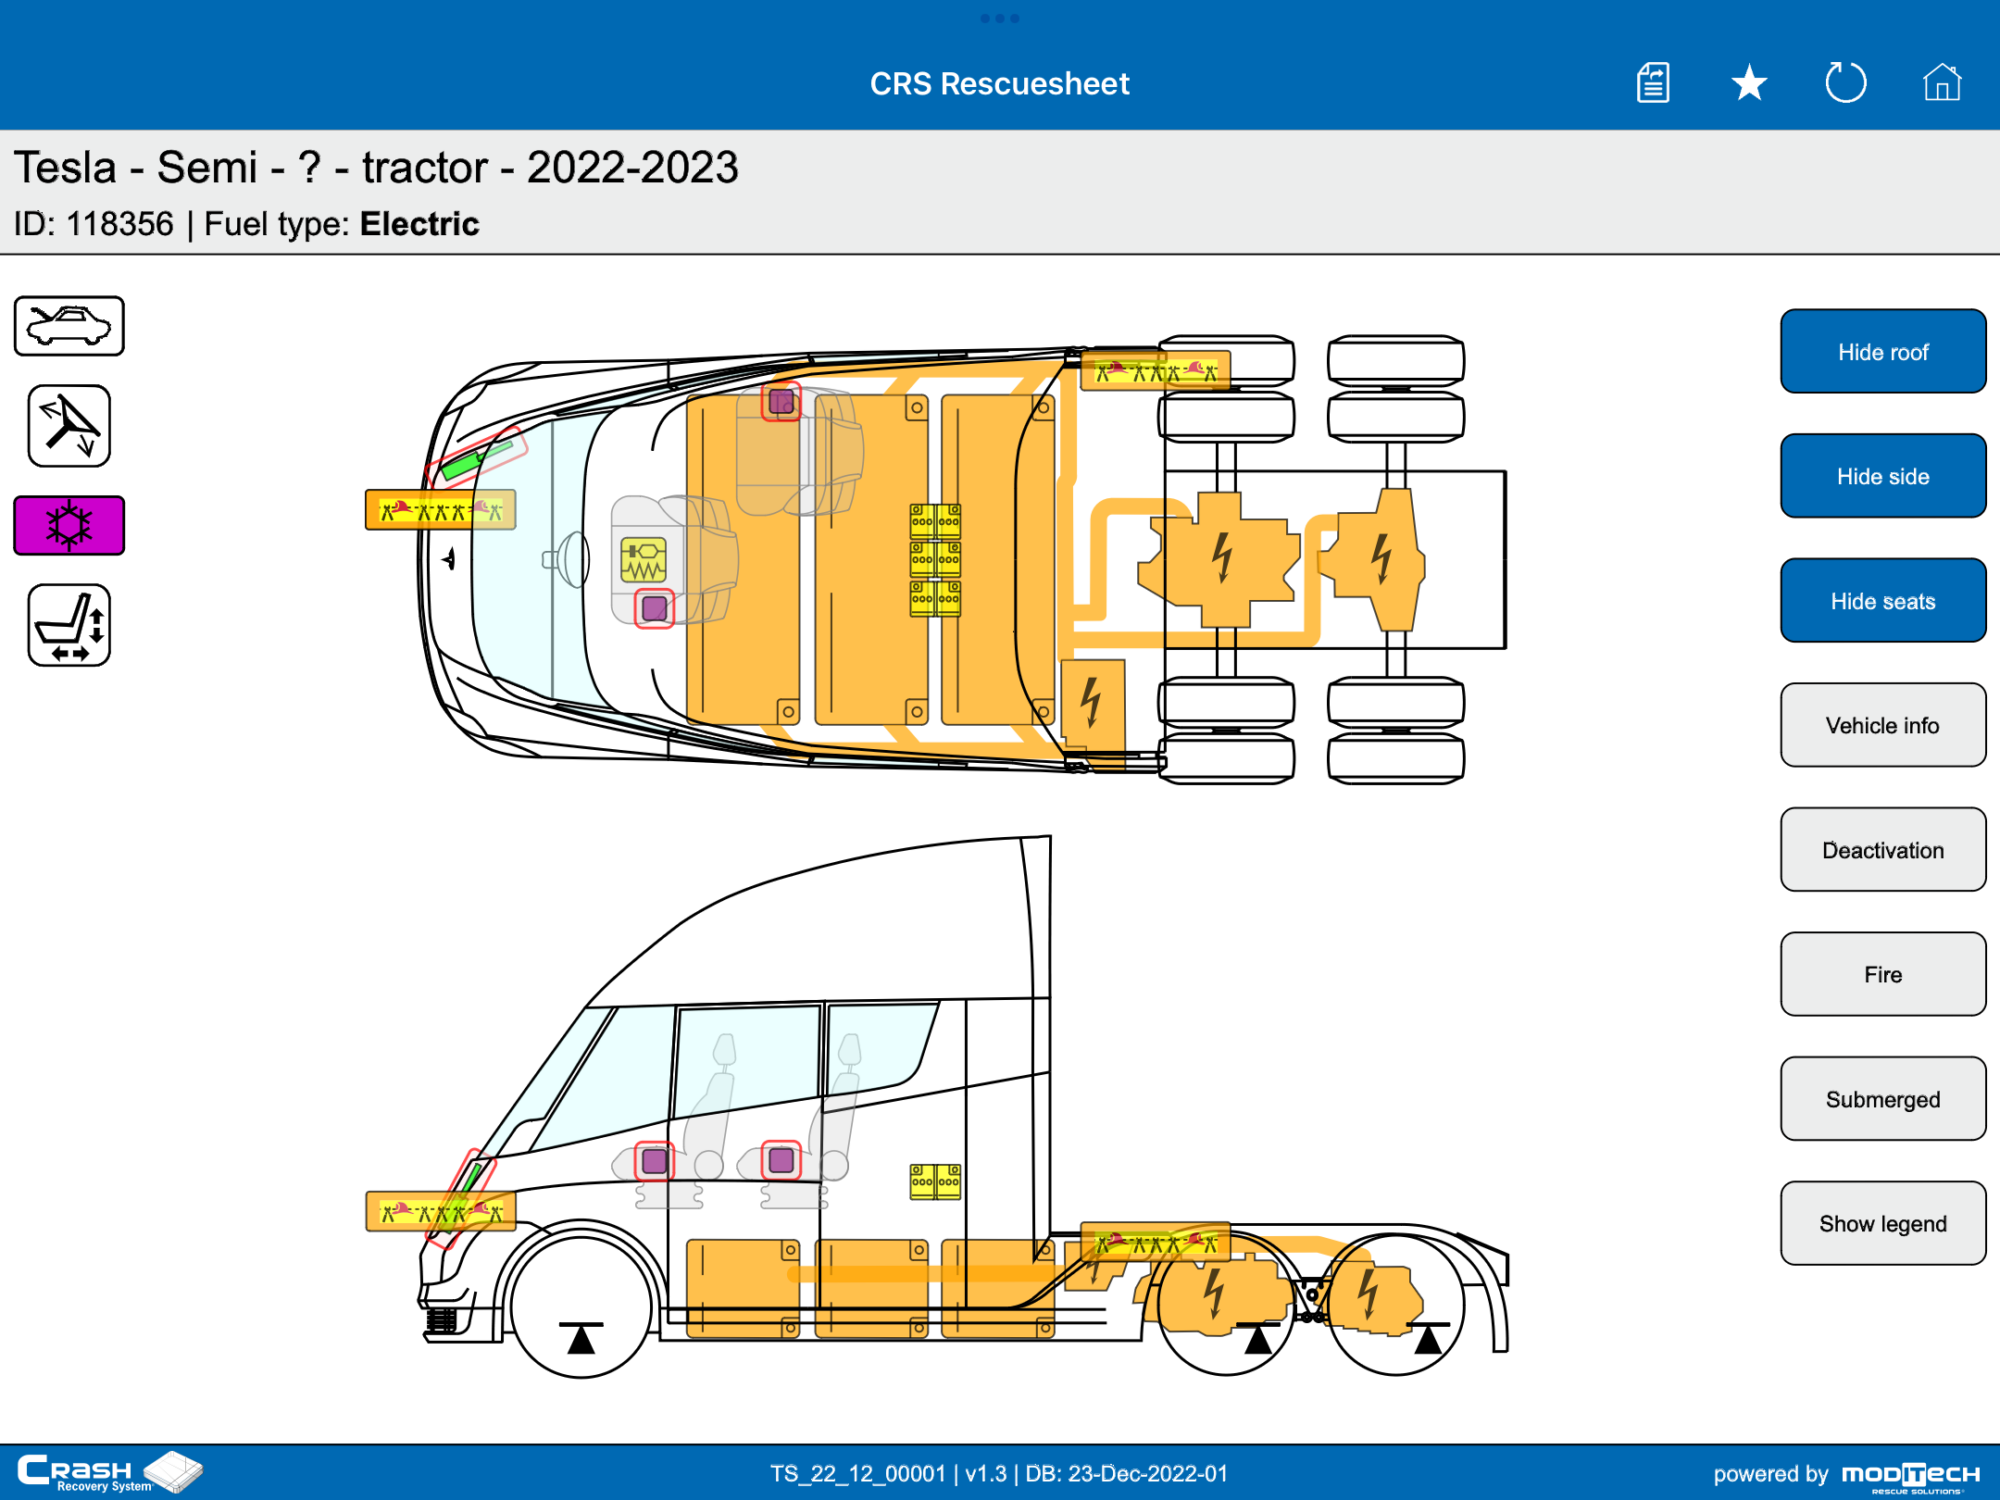Viewport: 2000px width, 1500px height.
Task: Click the reload icon in the top bar
Action: tap(1845, 83)
